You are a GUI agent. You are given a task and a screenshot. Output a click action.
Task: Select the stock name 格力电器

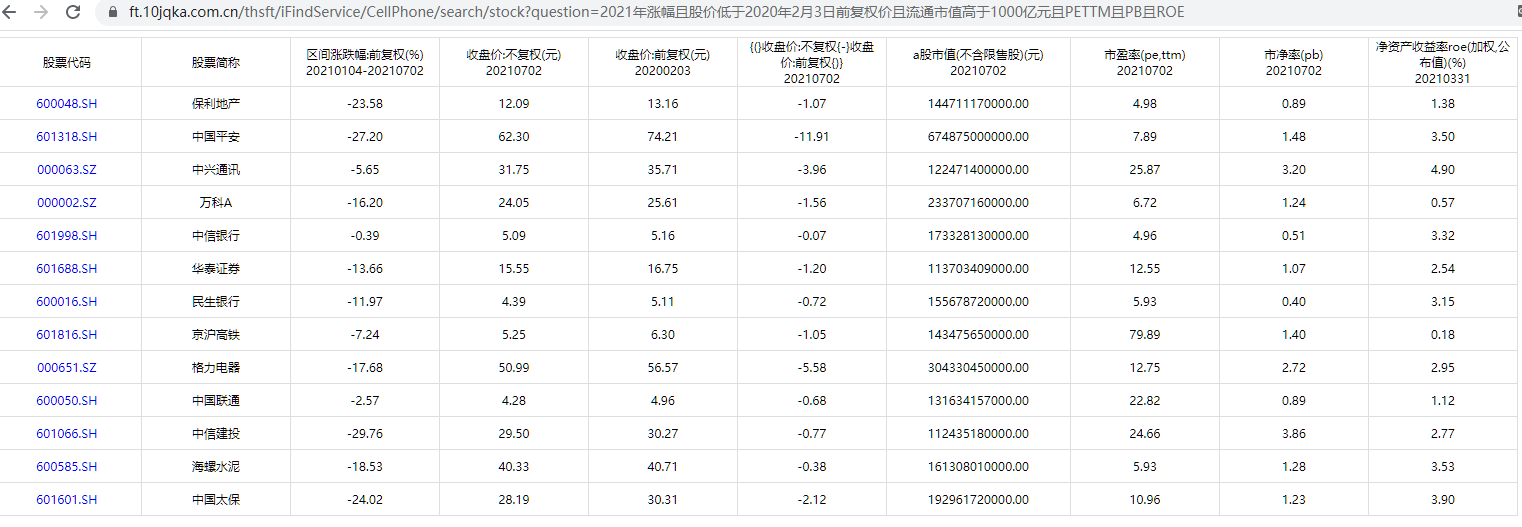(x=216, y=368)
